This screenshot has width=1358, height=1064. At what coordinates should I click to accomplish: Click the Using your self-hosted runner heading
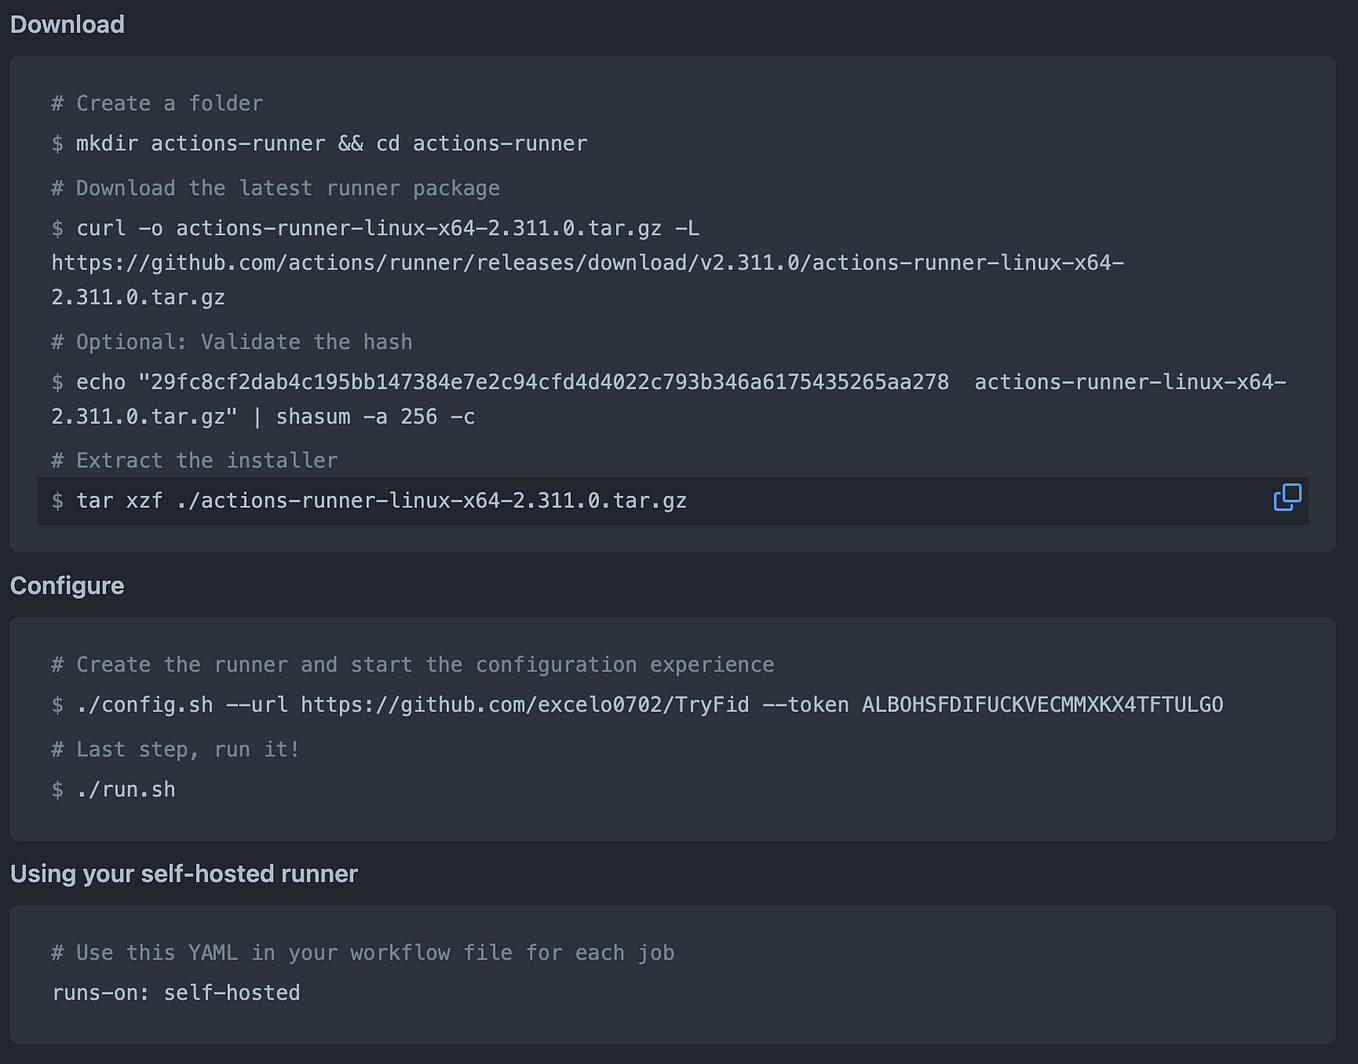click(184, 874)
